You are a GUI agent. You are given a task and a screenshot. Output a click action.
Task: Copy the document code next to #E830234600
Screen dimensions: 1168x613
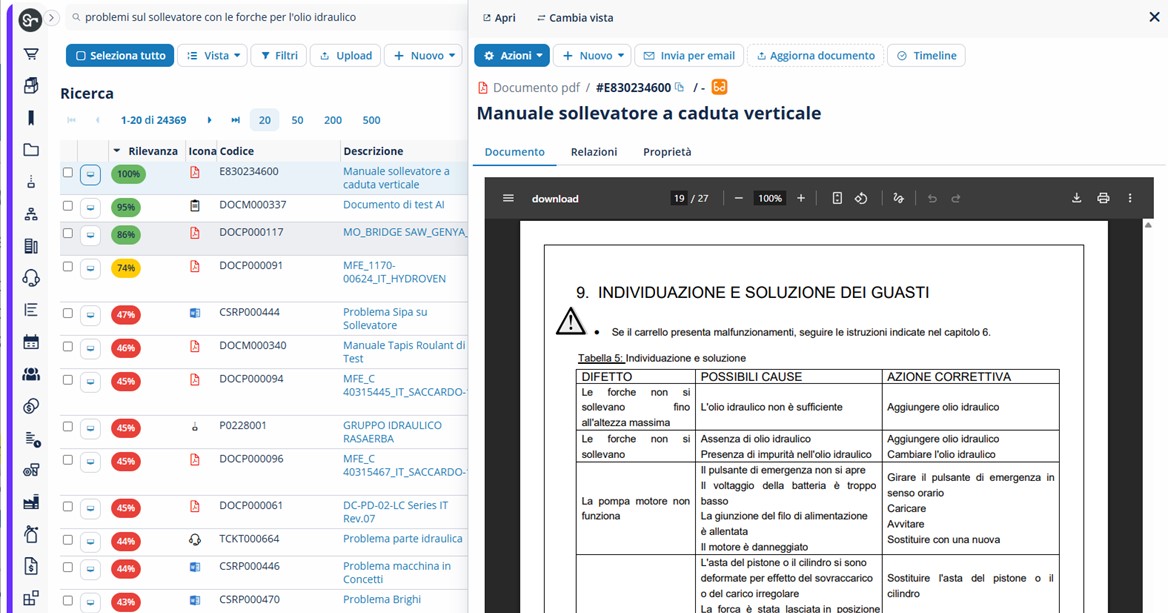click(x=681, y=88)
